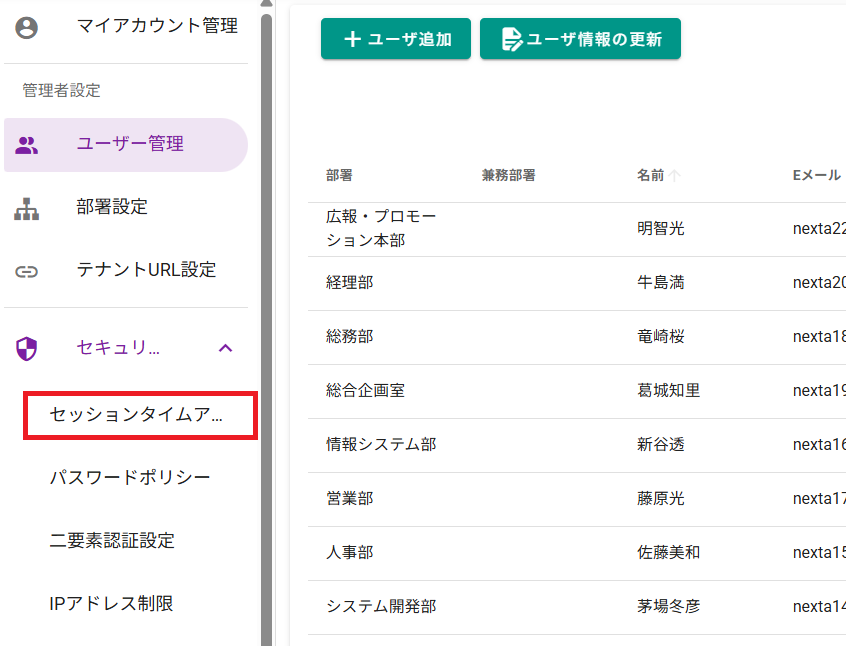Open 二要素認証設定 submenu item
This screenshot has width=846, height=646.
click(112, 540)
